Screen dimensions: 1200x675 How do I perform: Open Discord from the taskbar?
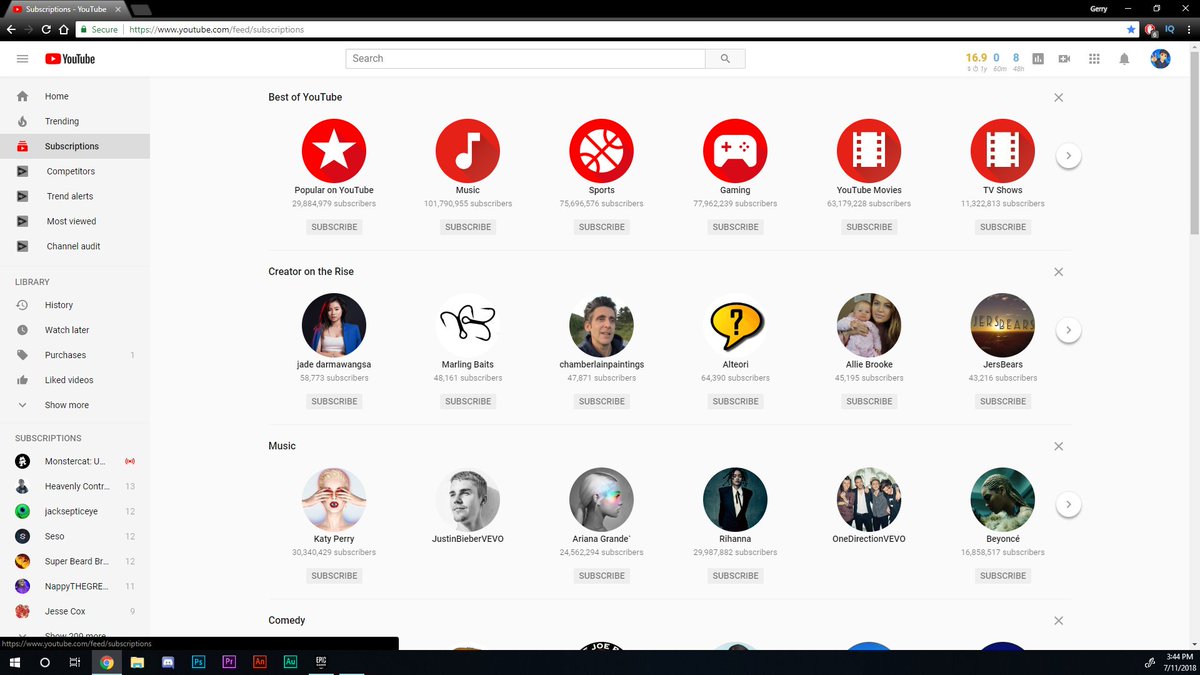[x=167, y=662]
